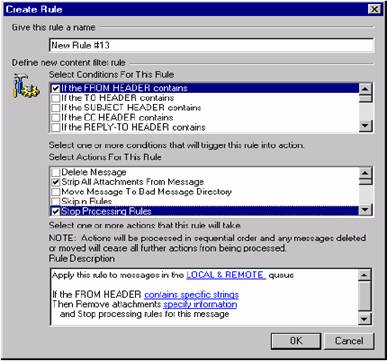Viewport: 387px width, 361px height.
Task: Close the Create Rule dialog
Action: point(375,9)
